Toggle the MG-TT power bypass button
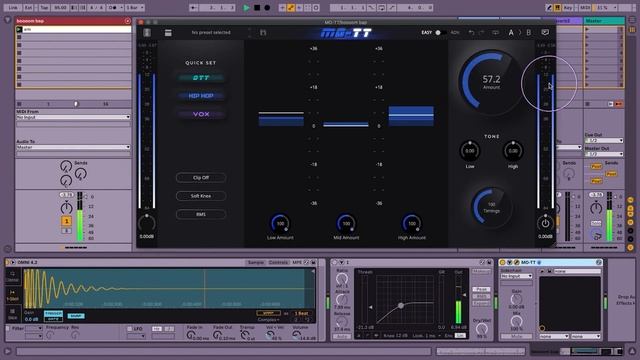Viewport: 640px width, 360px height. (x=545, y=223)
